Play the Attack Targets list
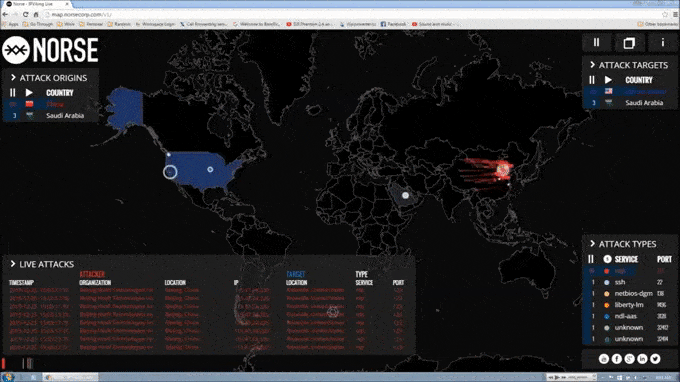 [x=608, y=80]
